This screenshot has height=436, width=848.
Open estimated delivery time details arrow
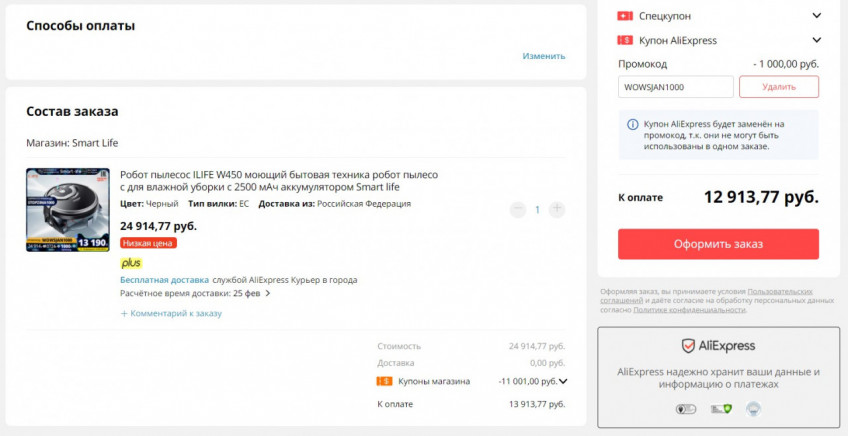click(x=268, y=294)
